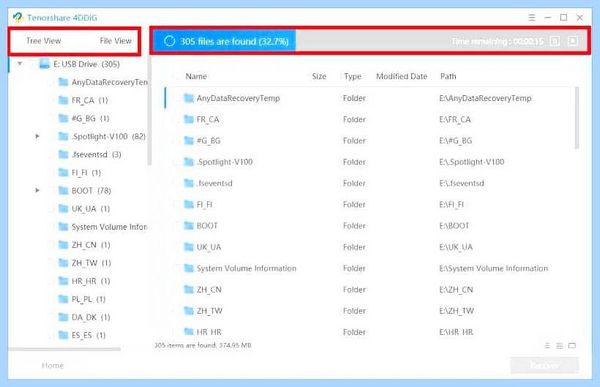
Task: Tick the checkbox beside BOOT folder row
Action: coord(176,226)
